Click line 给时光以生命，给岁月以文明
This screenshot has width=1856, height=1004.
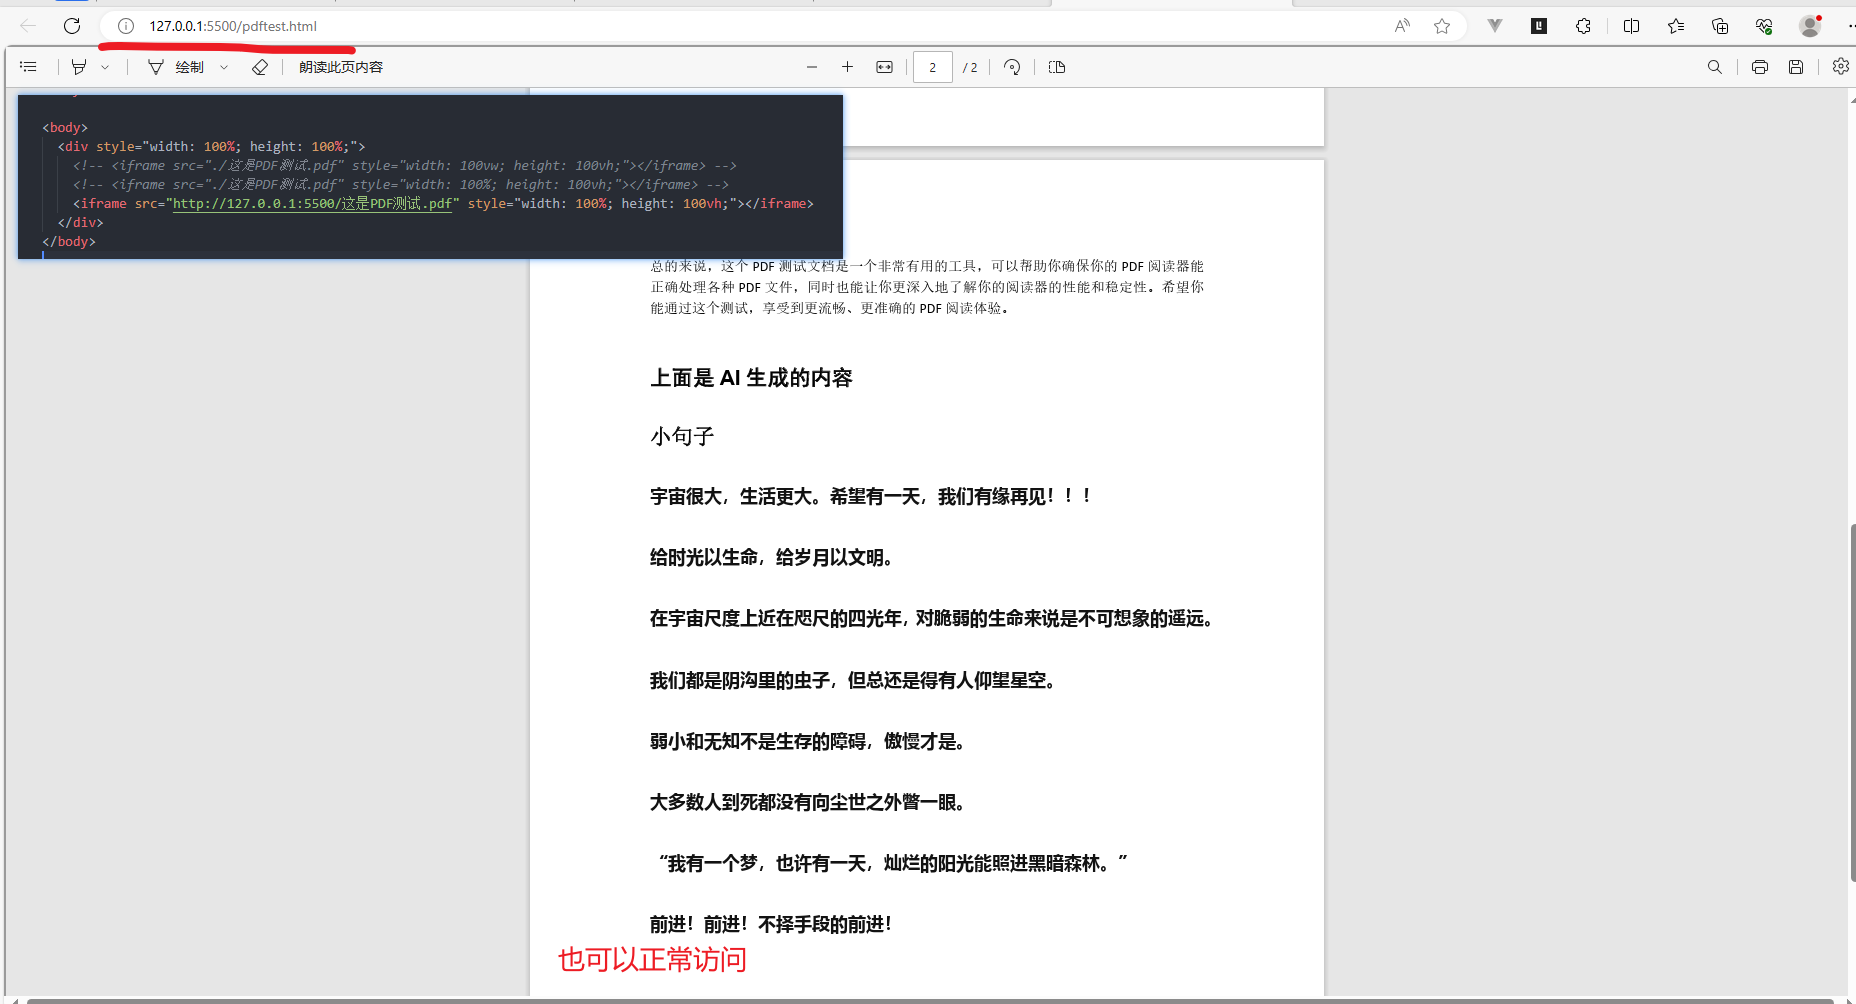(770, 557)
